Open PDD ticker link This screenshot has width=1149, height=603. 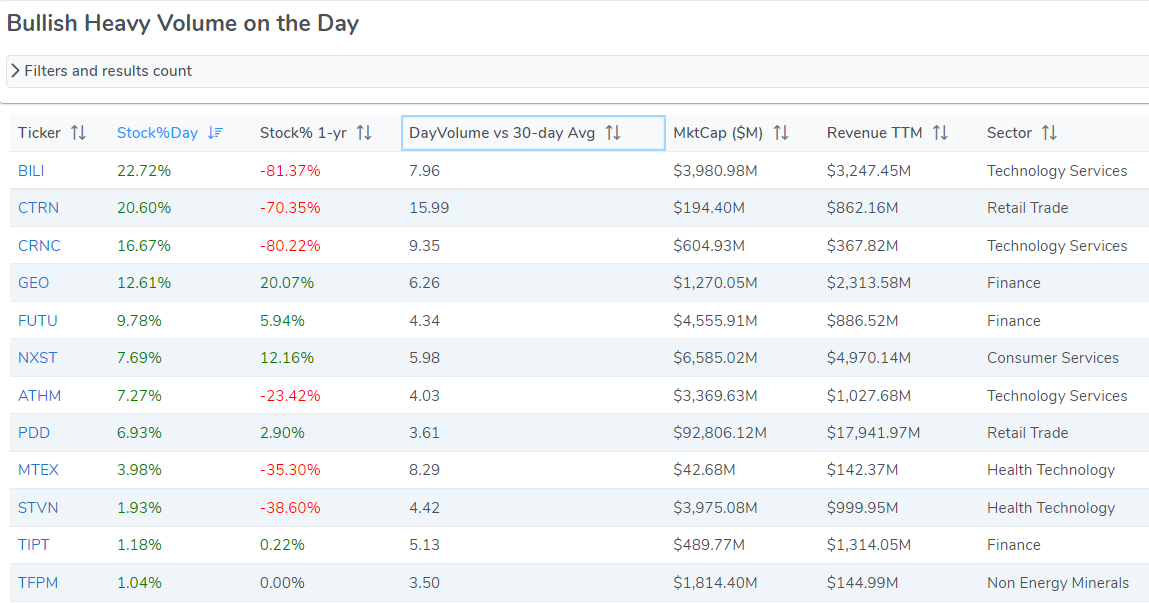(34, 433)
